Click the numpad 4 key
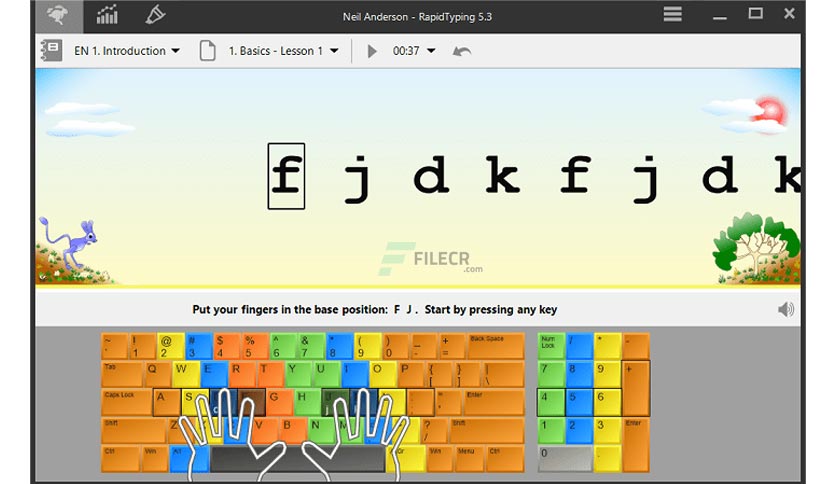Image resolution: width=836 pixels, height=484 pixels. pos(551,402)
